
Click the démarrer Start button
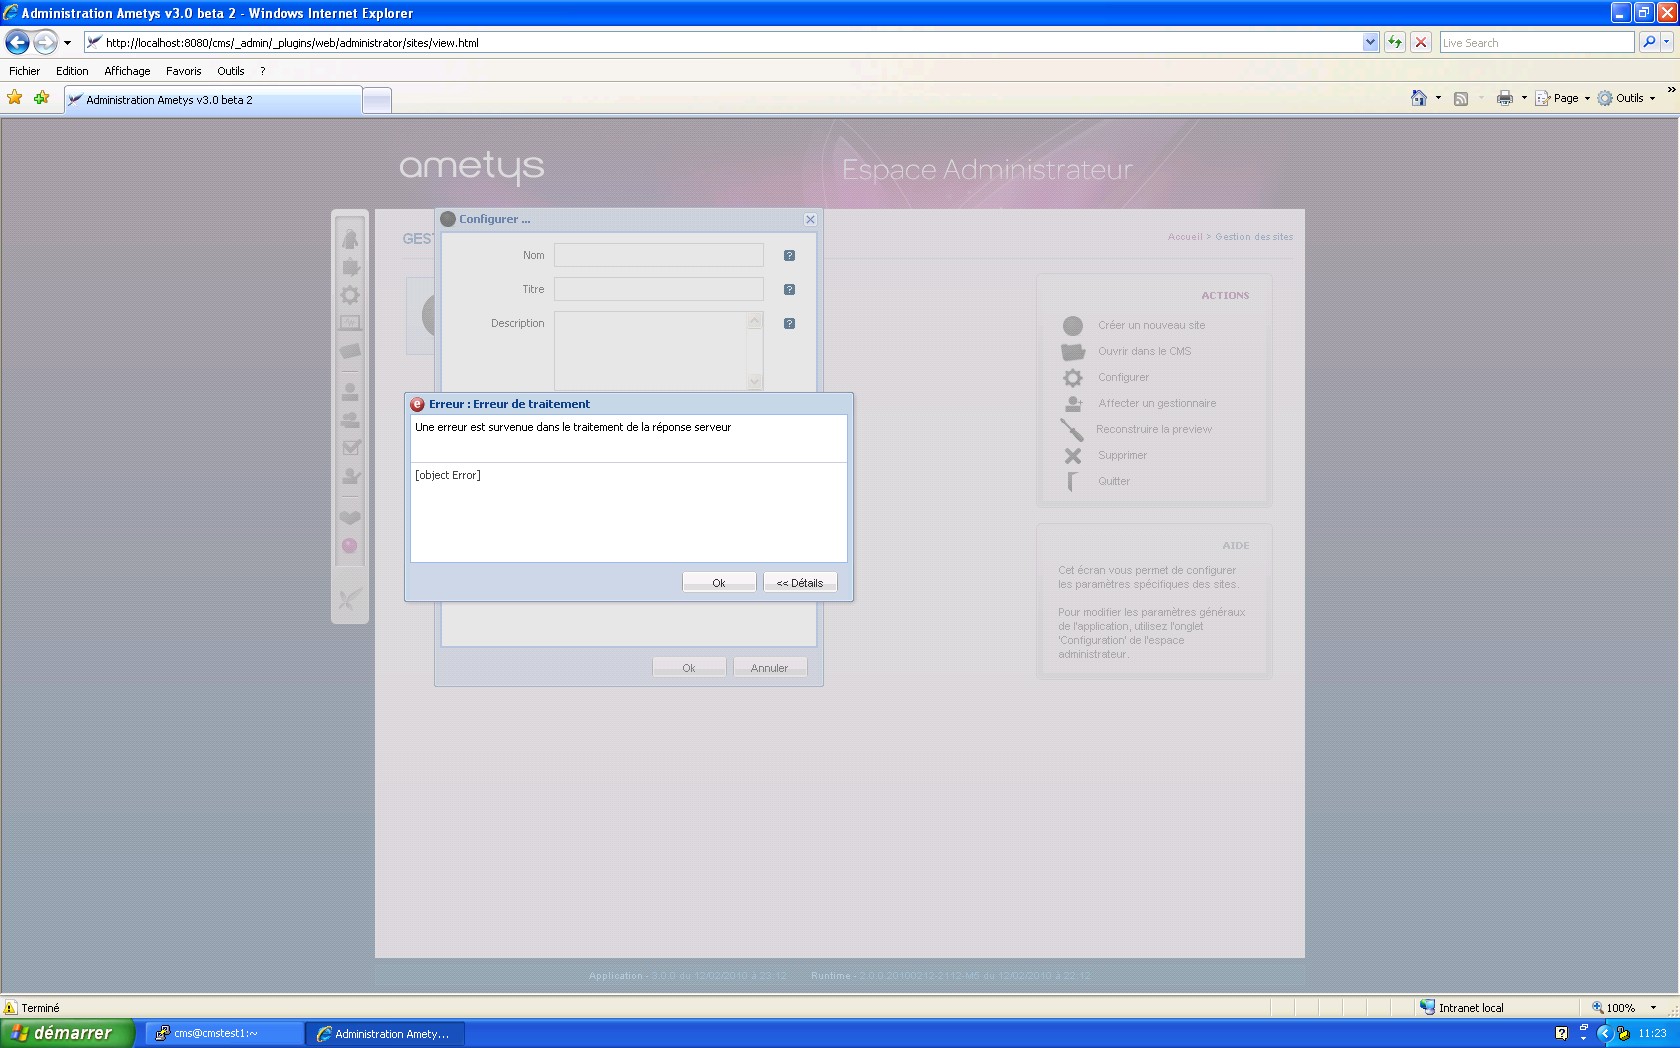(x=66, y=1033)
